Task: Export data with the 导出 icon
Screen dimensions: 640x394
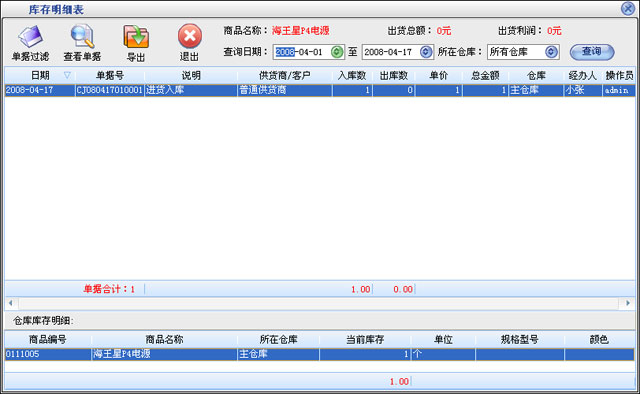Action: click(136, 43)
